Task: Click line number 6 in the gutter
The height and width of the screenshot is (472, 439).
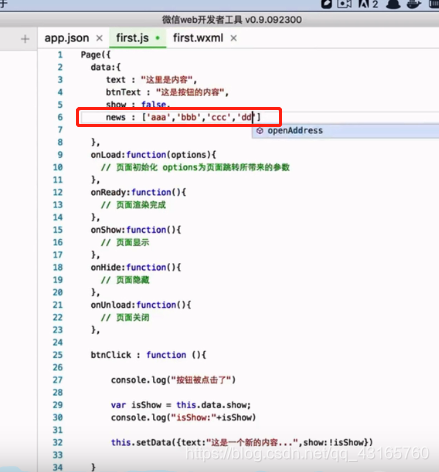Action: 60,117
